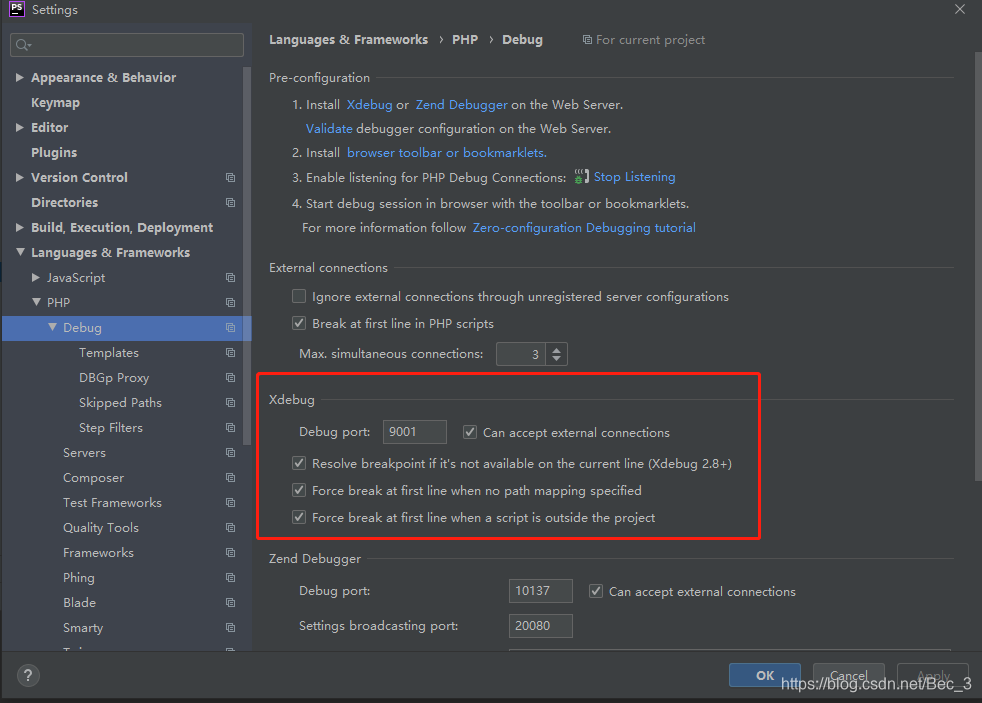Close the Settings dialog with X
The width and height of the screenshot is (982, 703).
959,9
